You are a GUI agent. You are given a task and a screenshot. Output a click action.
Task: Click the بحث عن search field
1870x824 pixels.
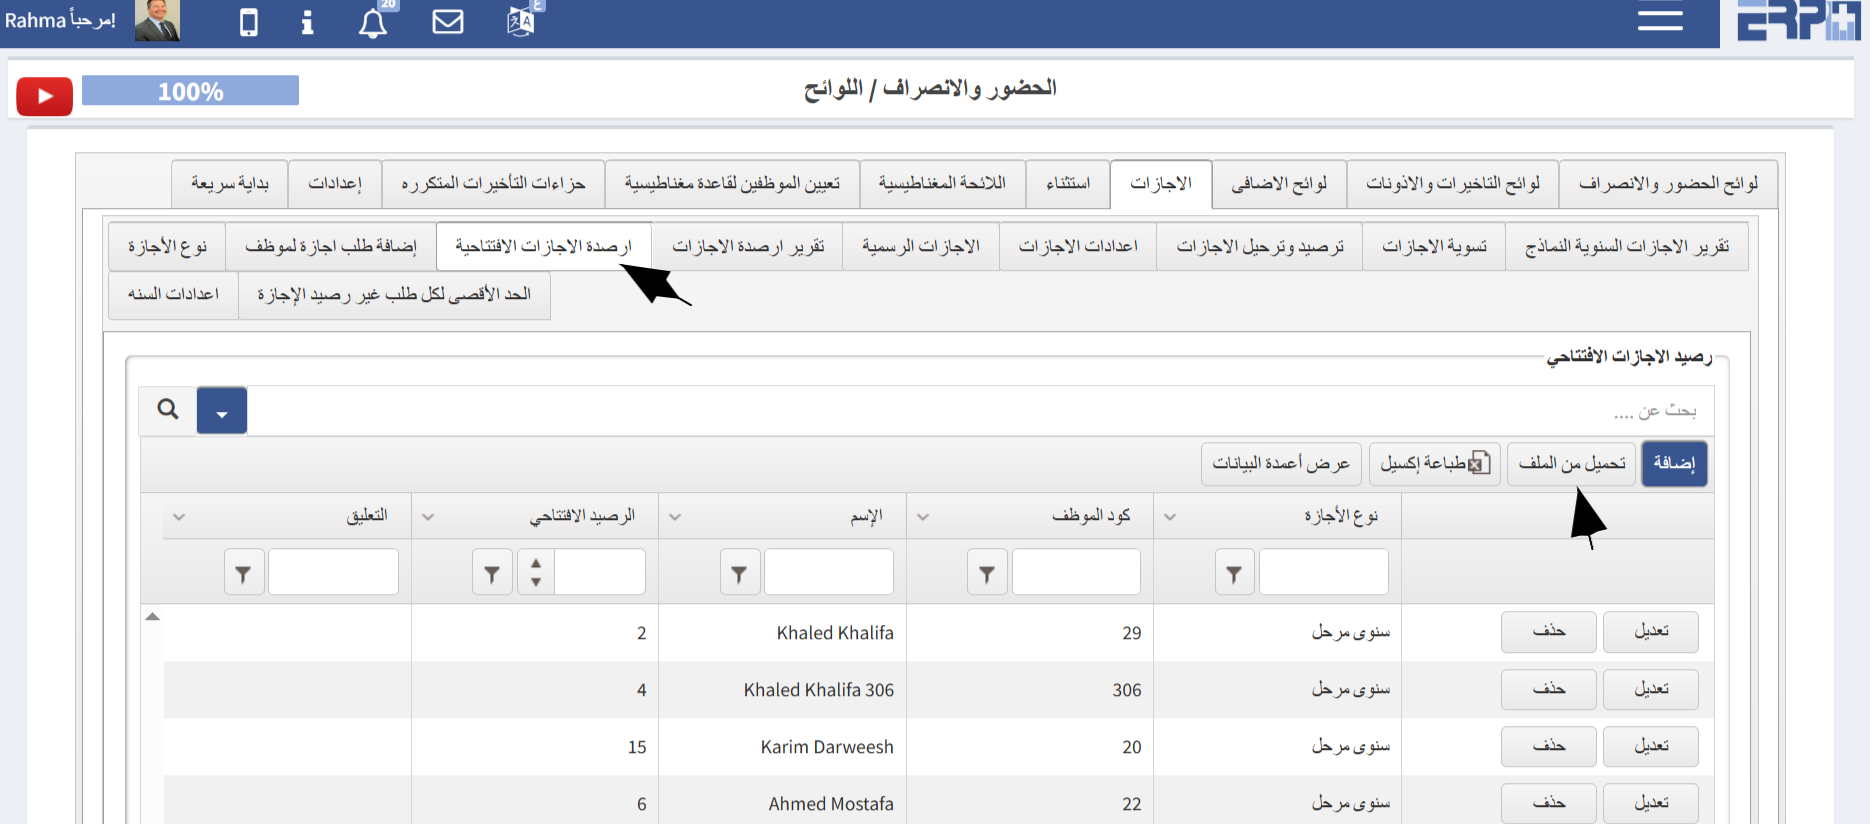(980, 410)
